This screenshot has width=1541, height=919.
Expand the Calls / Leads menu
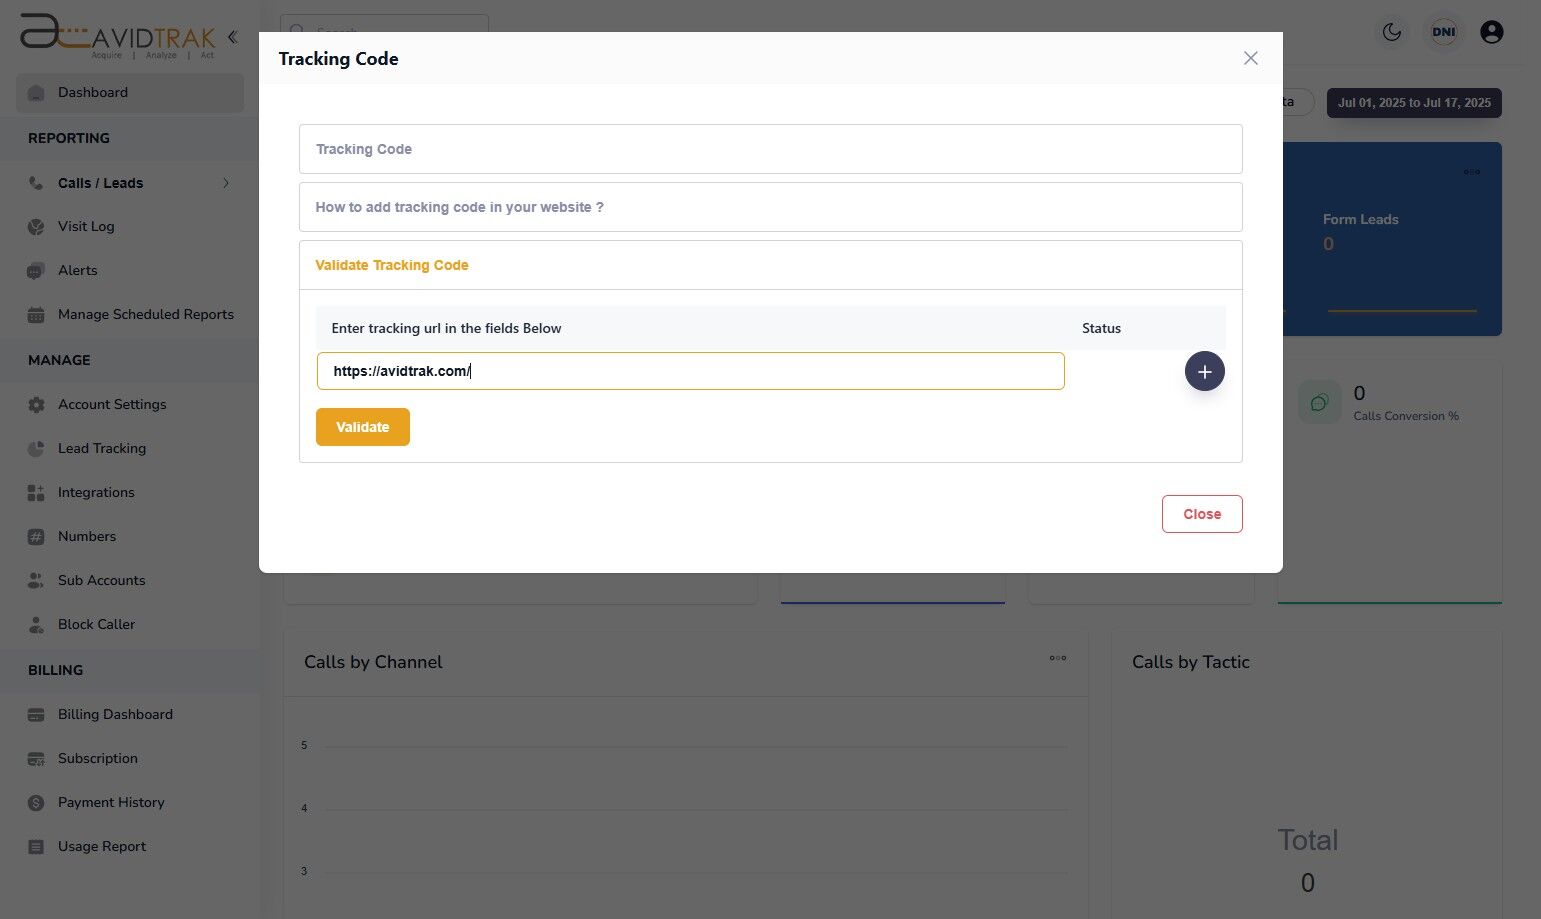pos(226,183)
